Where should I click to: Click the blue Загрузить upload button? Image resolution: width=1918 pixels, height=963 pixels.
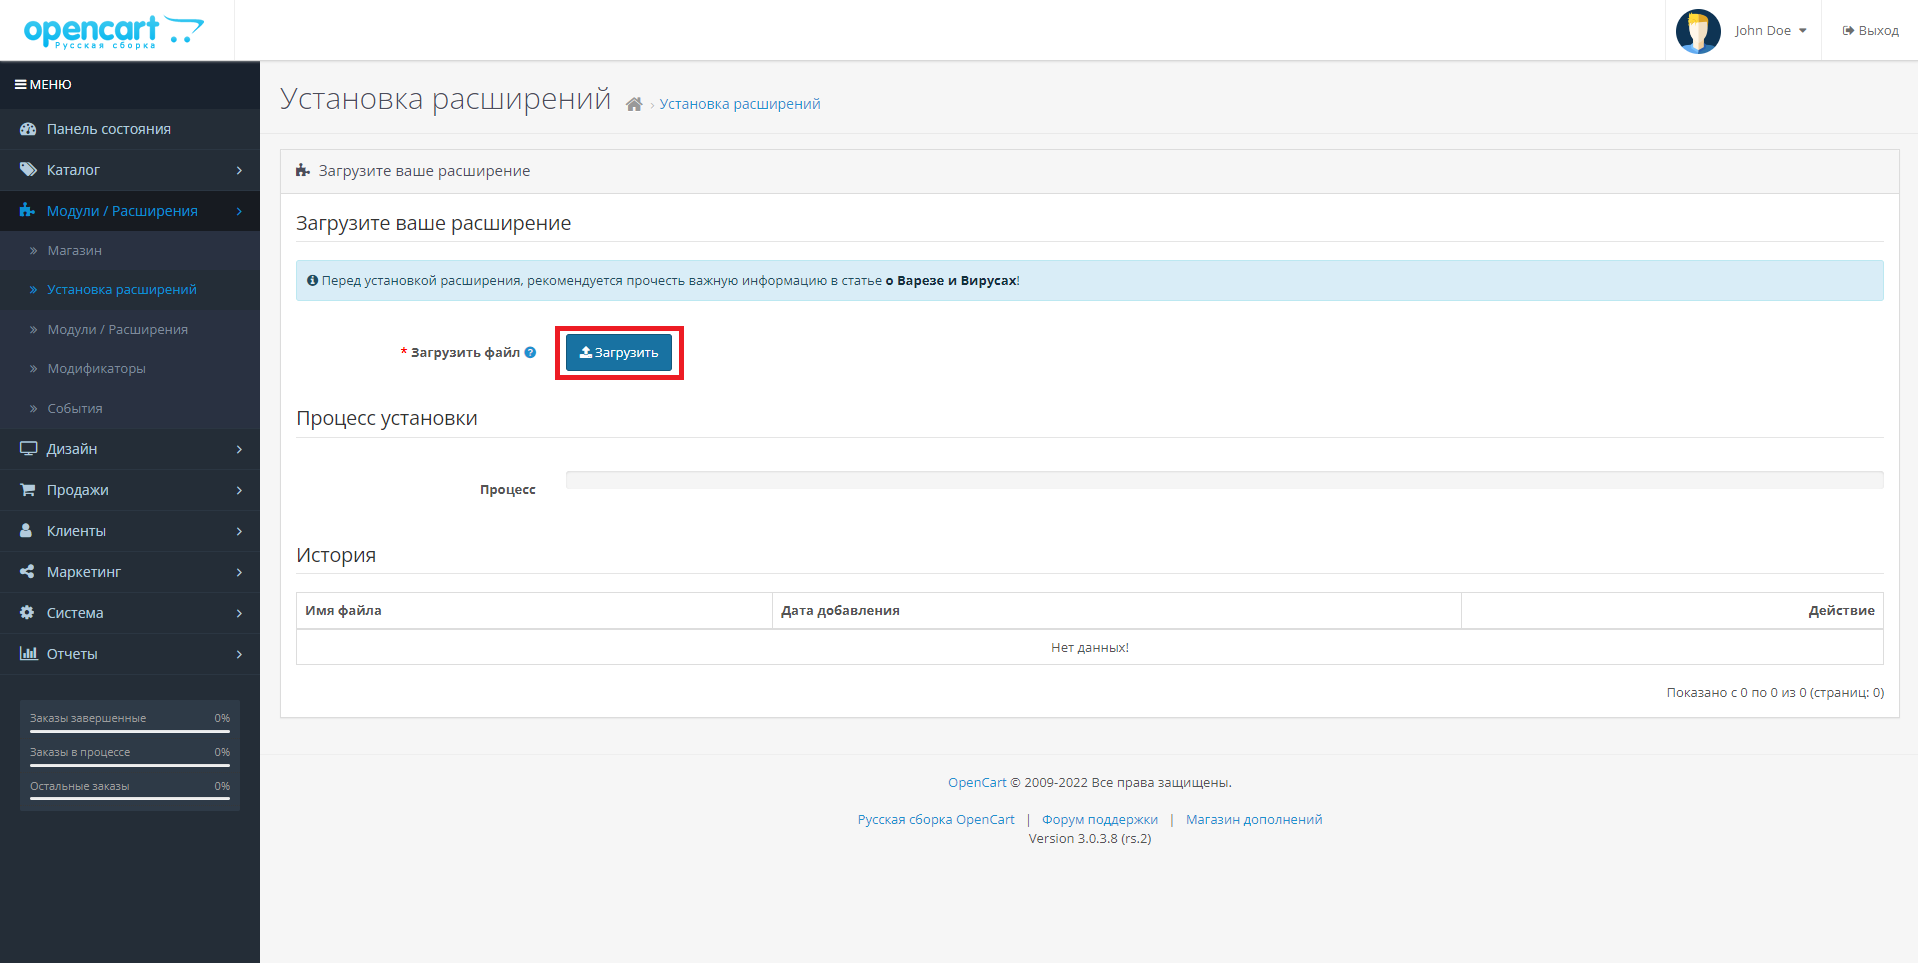(x=619, y=352)
